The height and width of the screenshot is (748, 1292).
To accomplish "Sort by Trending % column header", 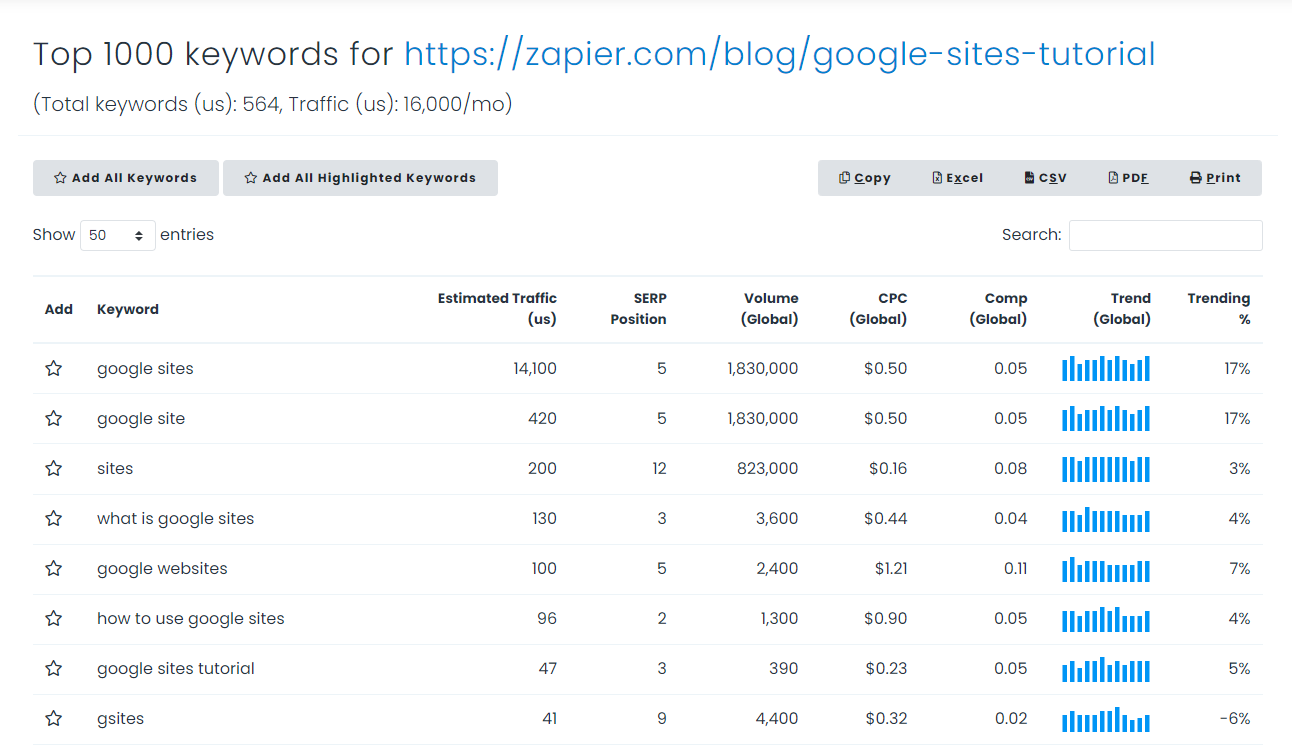I will point(1219,309).
